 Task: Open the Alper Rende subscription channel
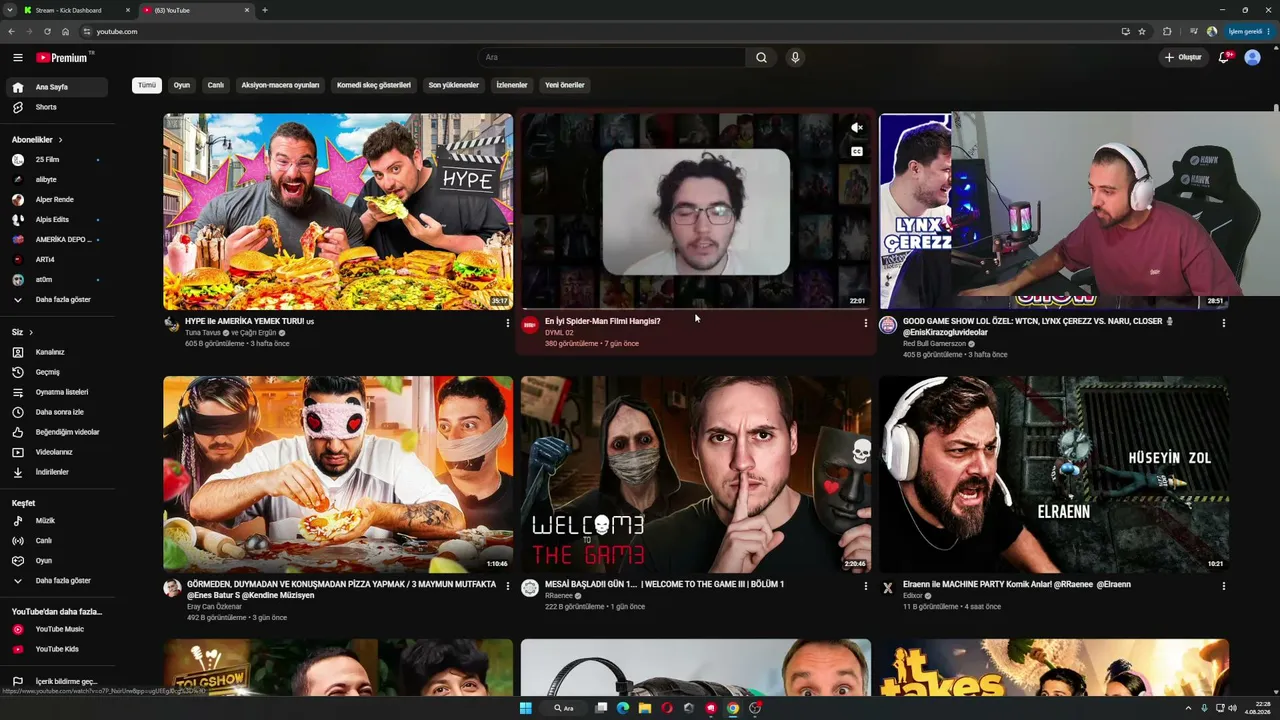pyautogui.click(x=58, y=200)
